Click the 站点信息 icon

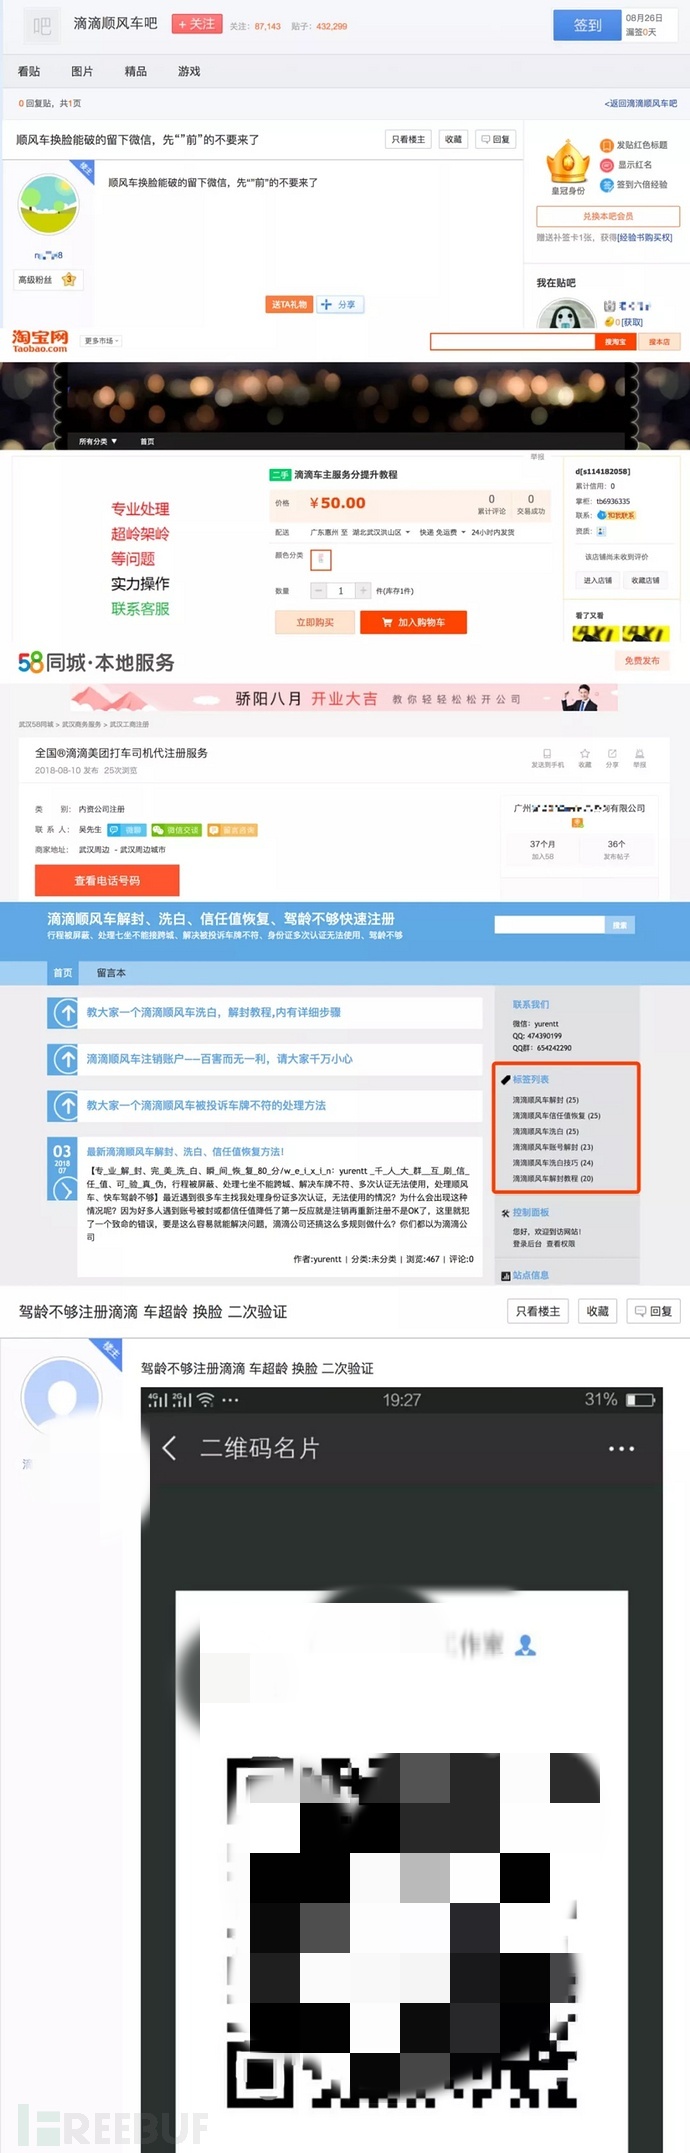pos(505,1276)
